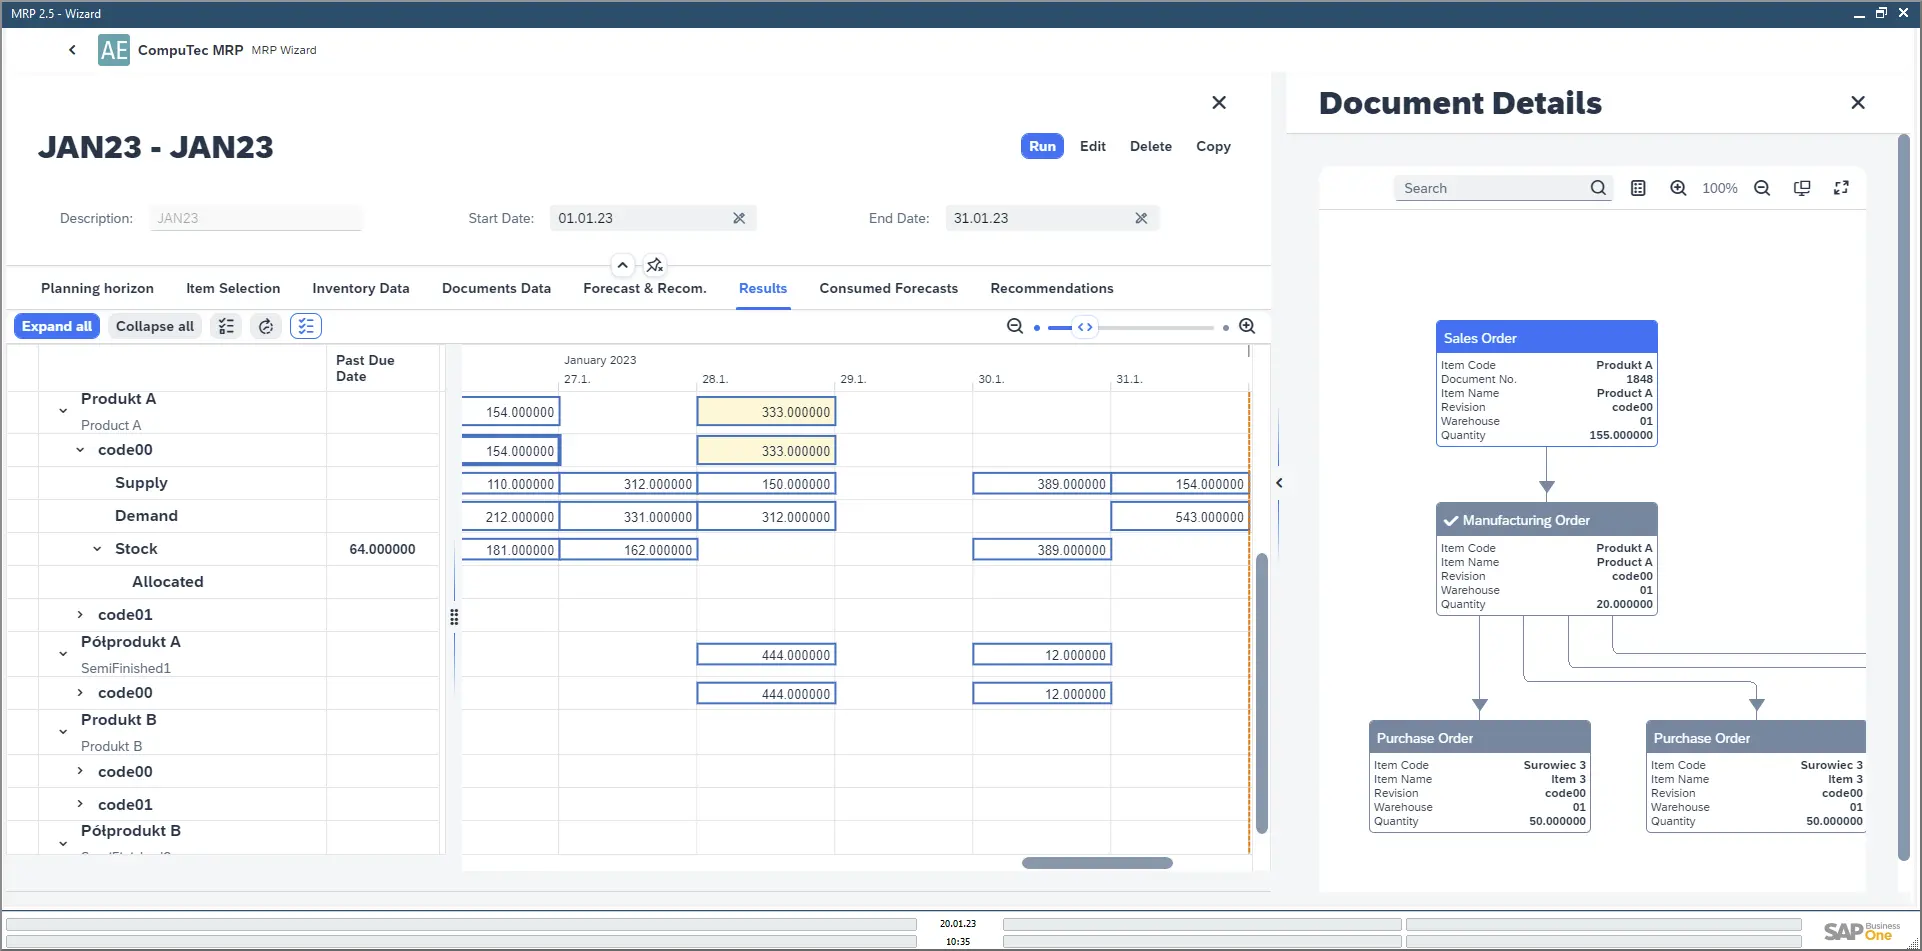
Task: Click the timeline zoom slider handle
Action: 1085,327
